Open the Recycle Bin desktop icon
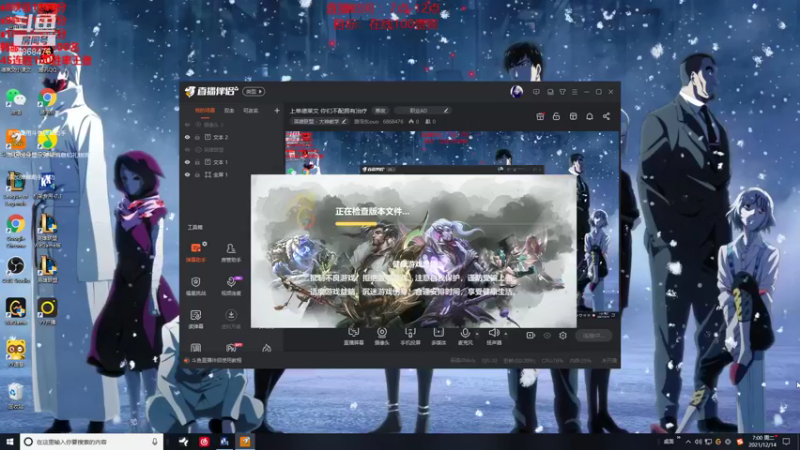The width and height of the screenshot is (800, 450). click(x=15, y=396)
